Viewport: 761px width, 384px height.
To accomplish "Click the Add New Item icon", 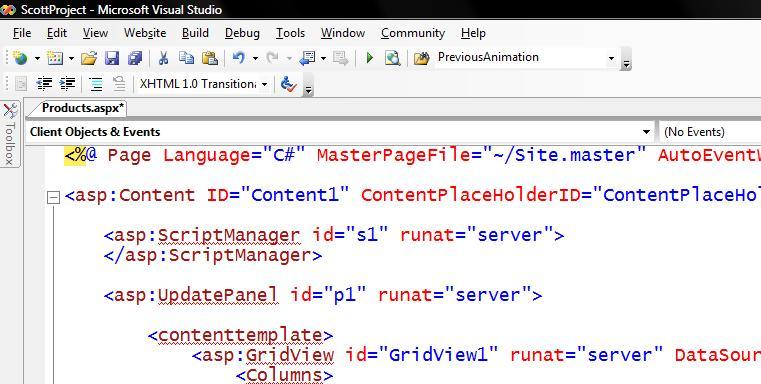I will point(55,58).
